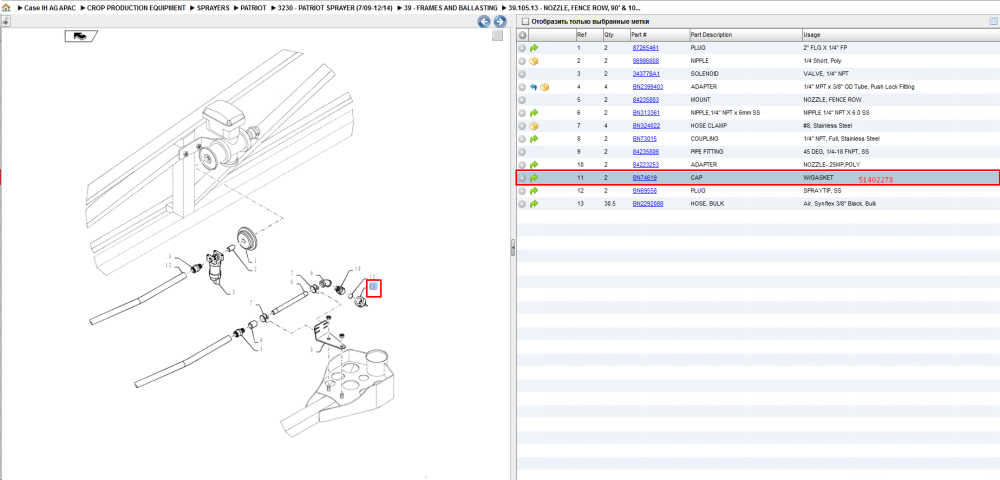Screen dimensions: 1000x480
Task: Sort by the Qty column header
Action: (615, 35)
